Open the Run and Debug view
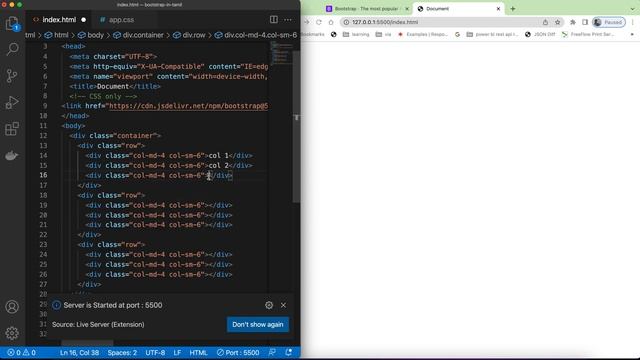This screenshot has height=360, width=640. pos(12,102)
